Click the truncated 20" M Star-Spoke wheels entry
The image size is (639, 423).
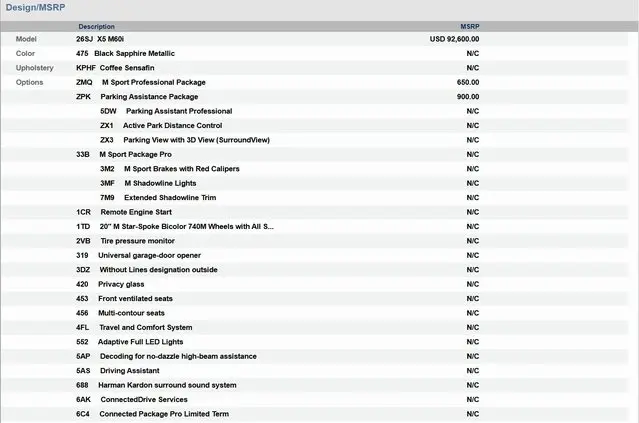(186, 227)
